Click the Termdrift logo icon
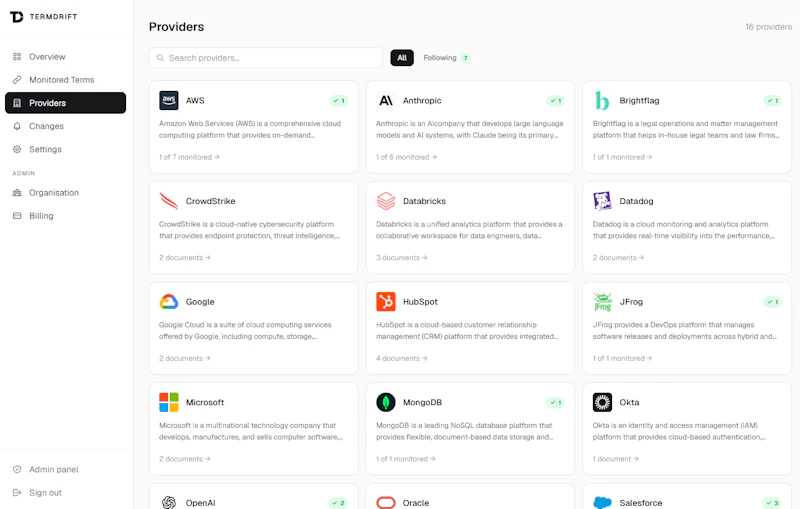Image resolution: width=800 pixels, height=509 pixels. click(x=16, y=17)
